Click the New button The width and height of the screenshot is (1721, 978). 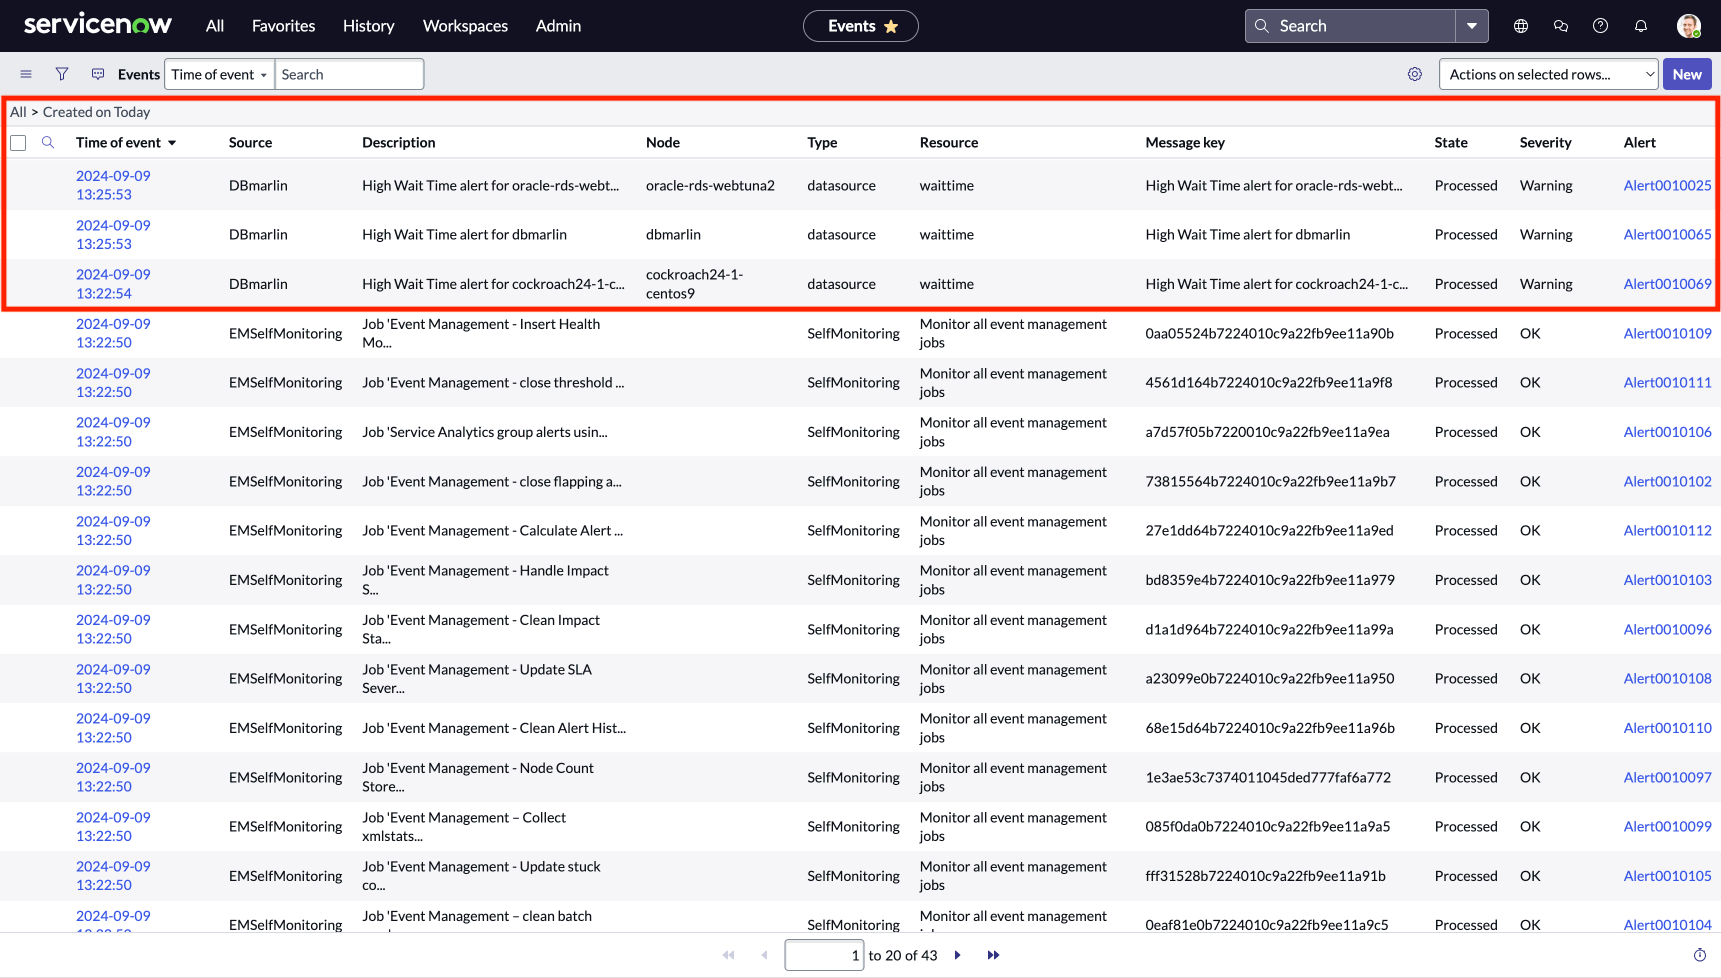[x=1687, y=74]
